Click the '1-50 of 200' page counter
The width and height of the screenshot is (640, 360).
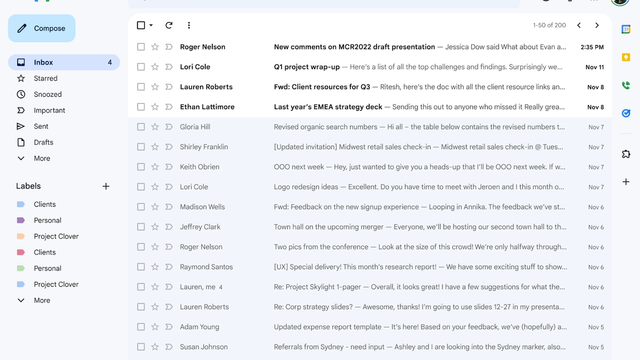[549, 25]
